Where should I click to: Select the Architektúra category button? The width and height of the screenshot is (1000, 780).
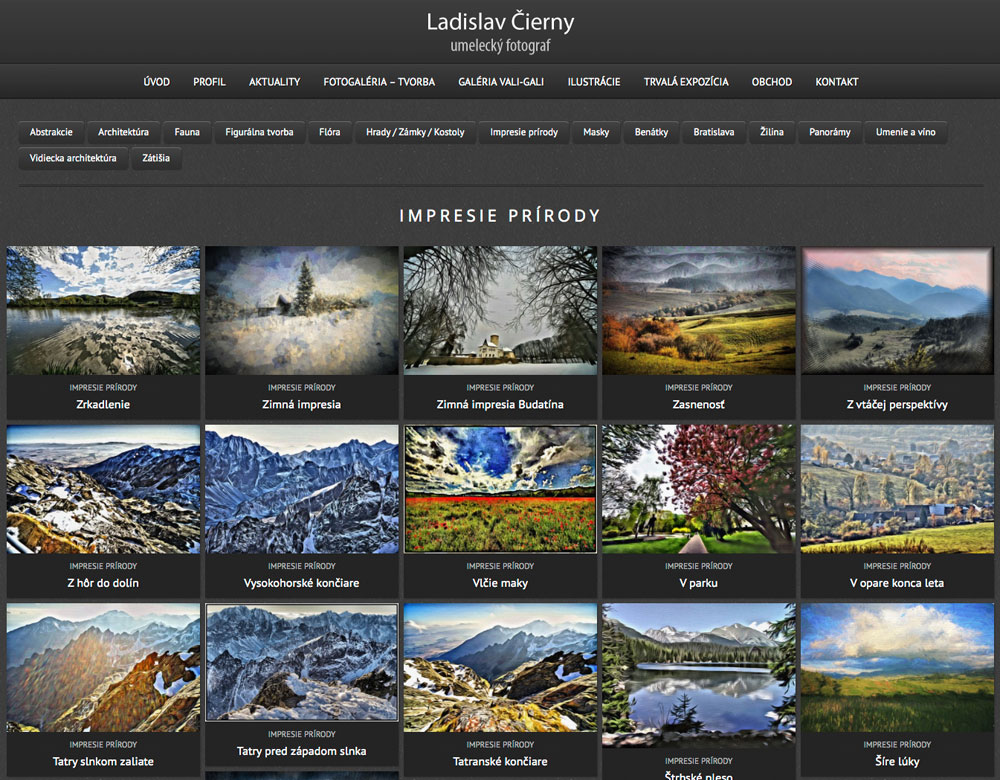(x=123, y=132)
